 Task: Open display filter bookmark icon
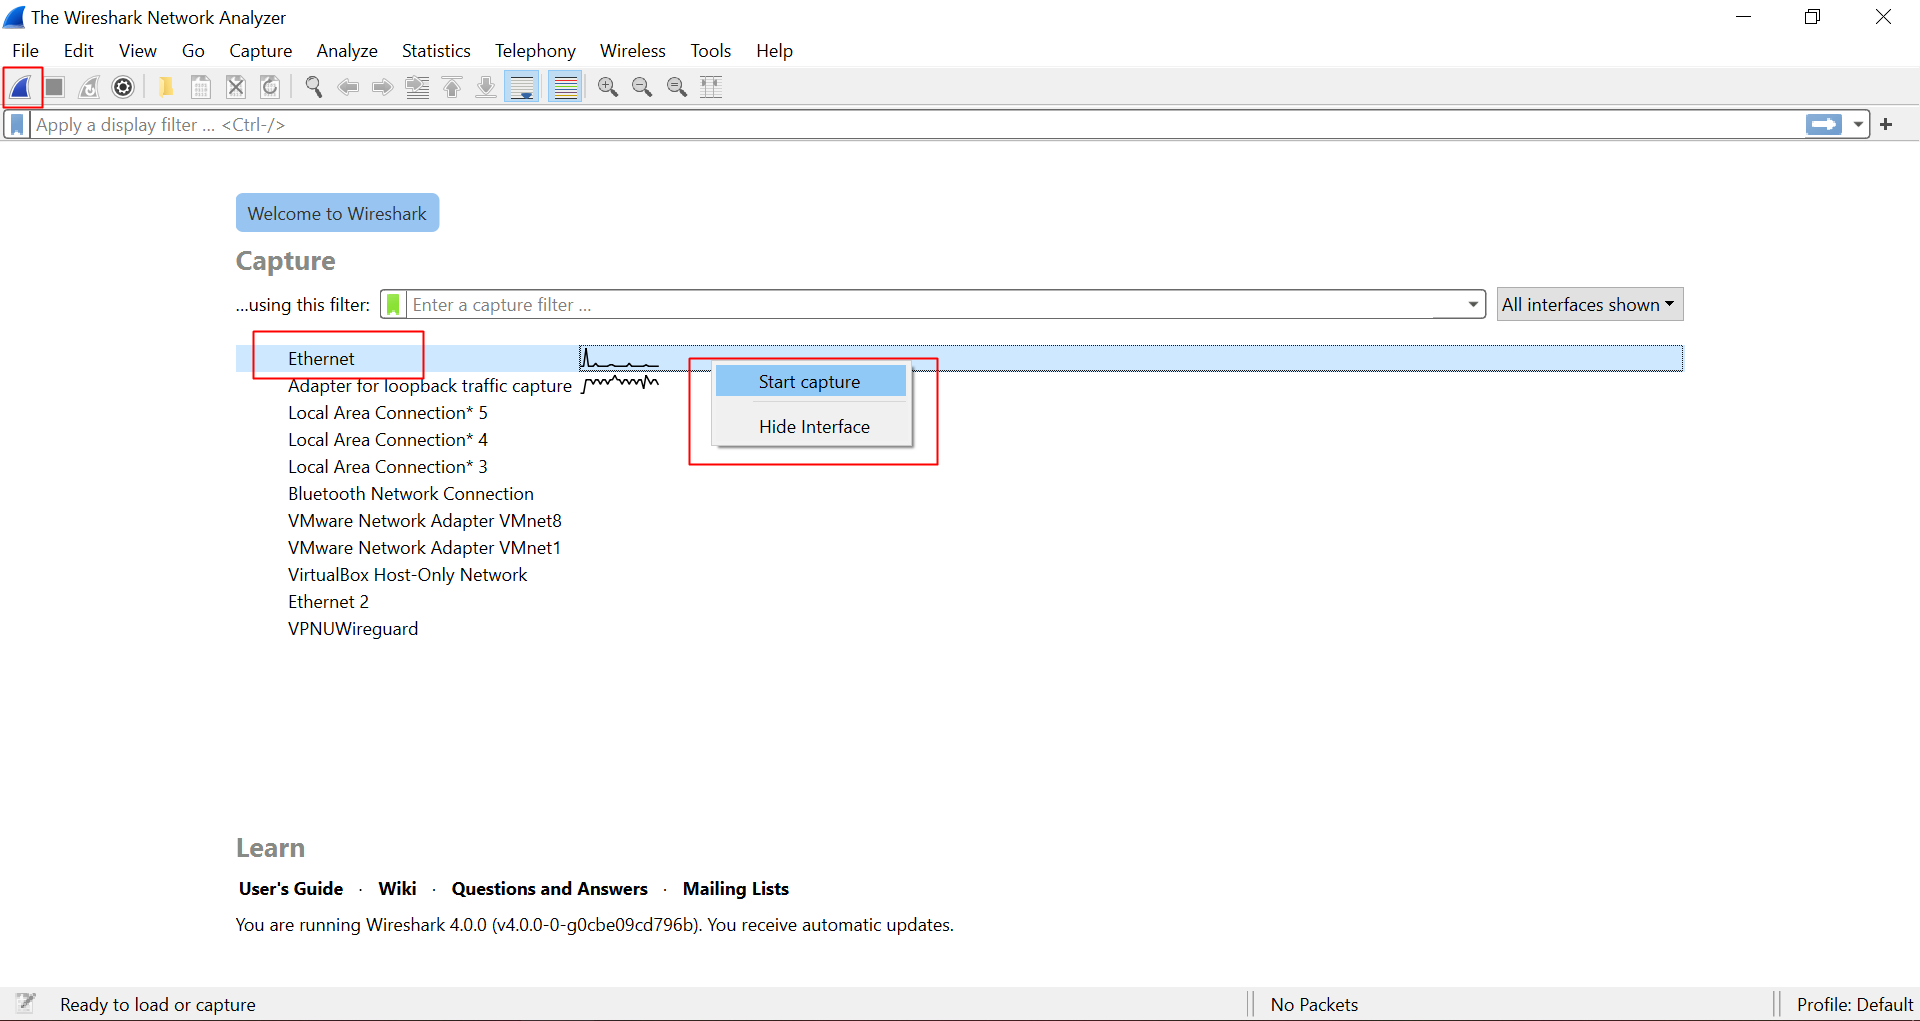[x=17, y=125]
